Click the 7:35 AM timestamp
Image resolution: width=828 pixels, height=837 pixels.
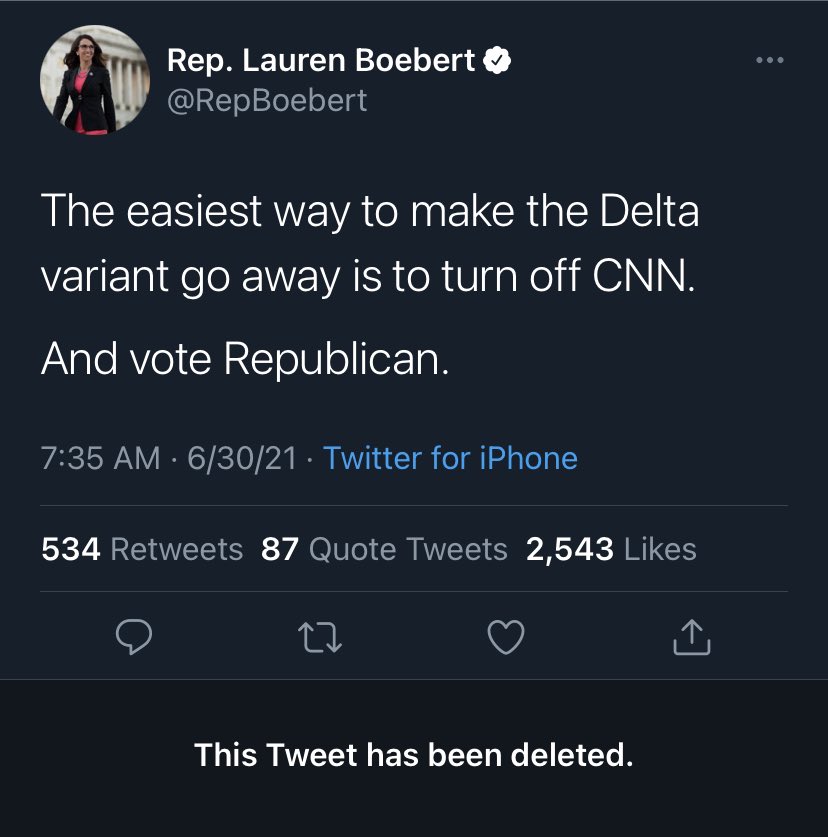point(100,459)
